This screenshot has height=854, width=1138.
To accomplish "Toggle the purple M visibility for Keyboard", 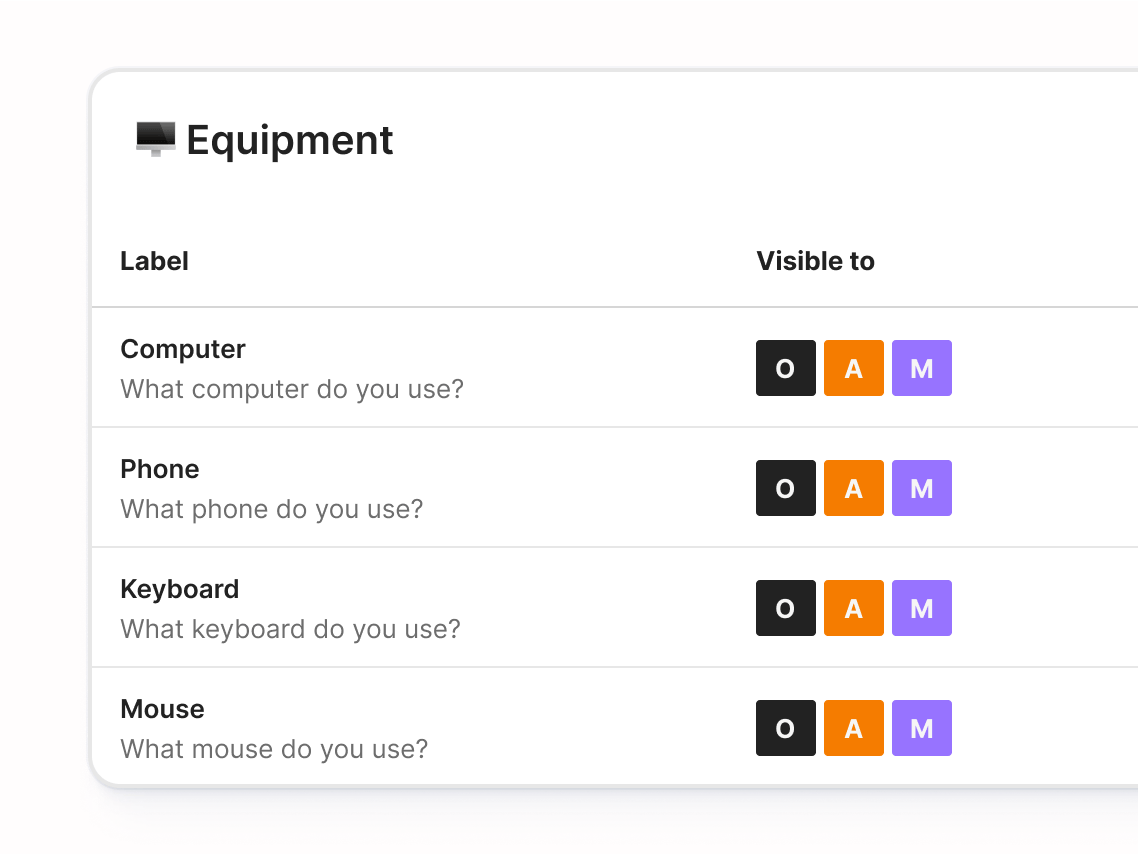I will coord(921,608).
